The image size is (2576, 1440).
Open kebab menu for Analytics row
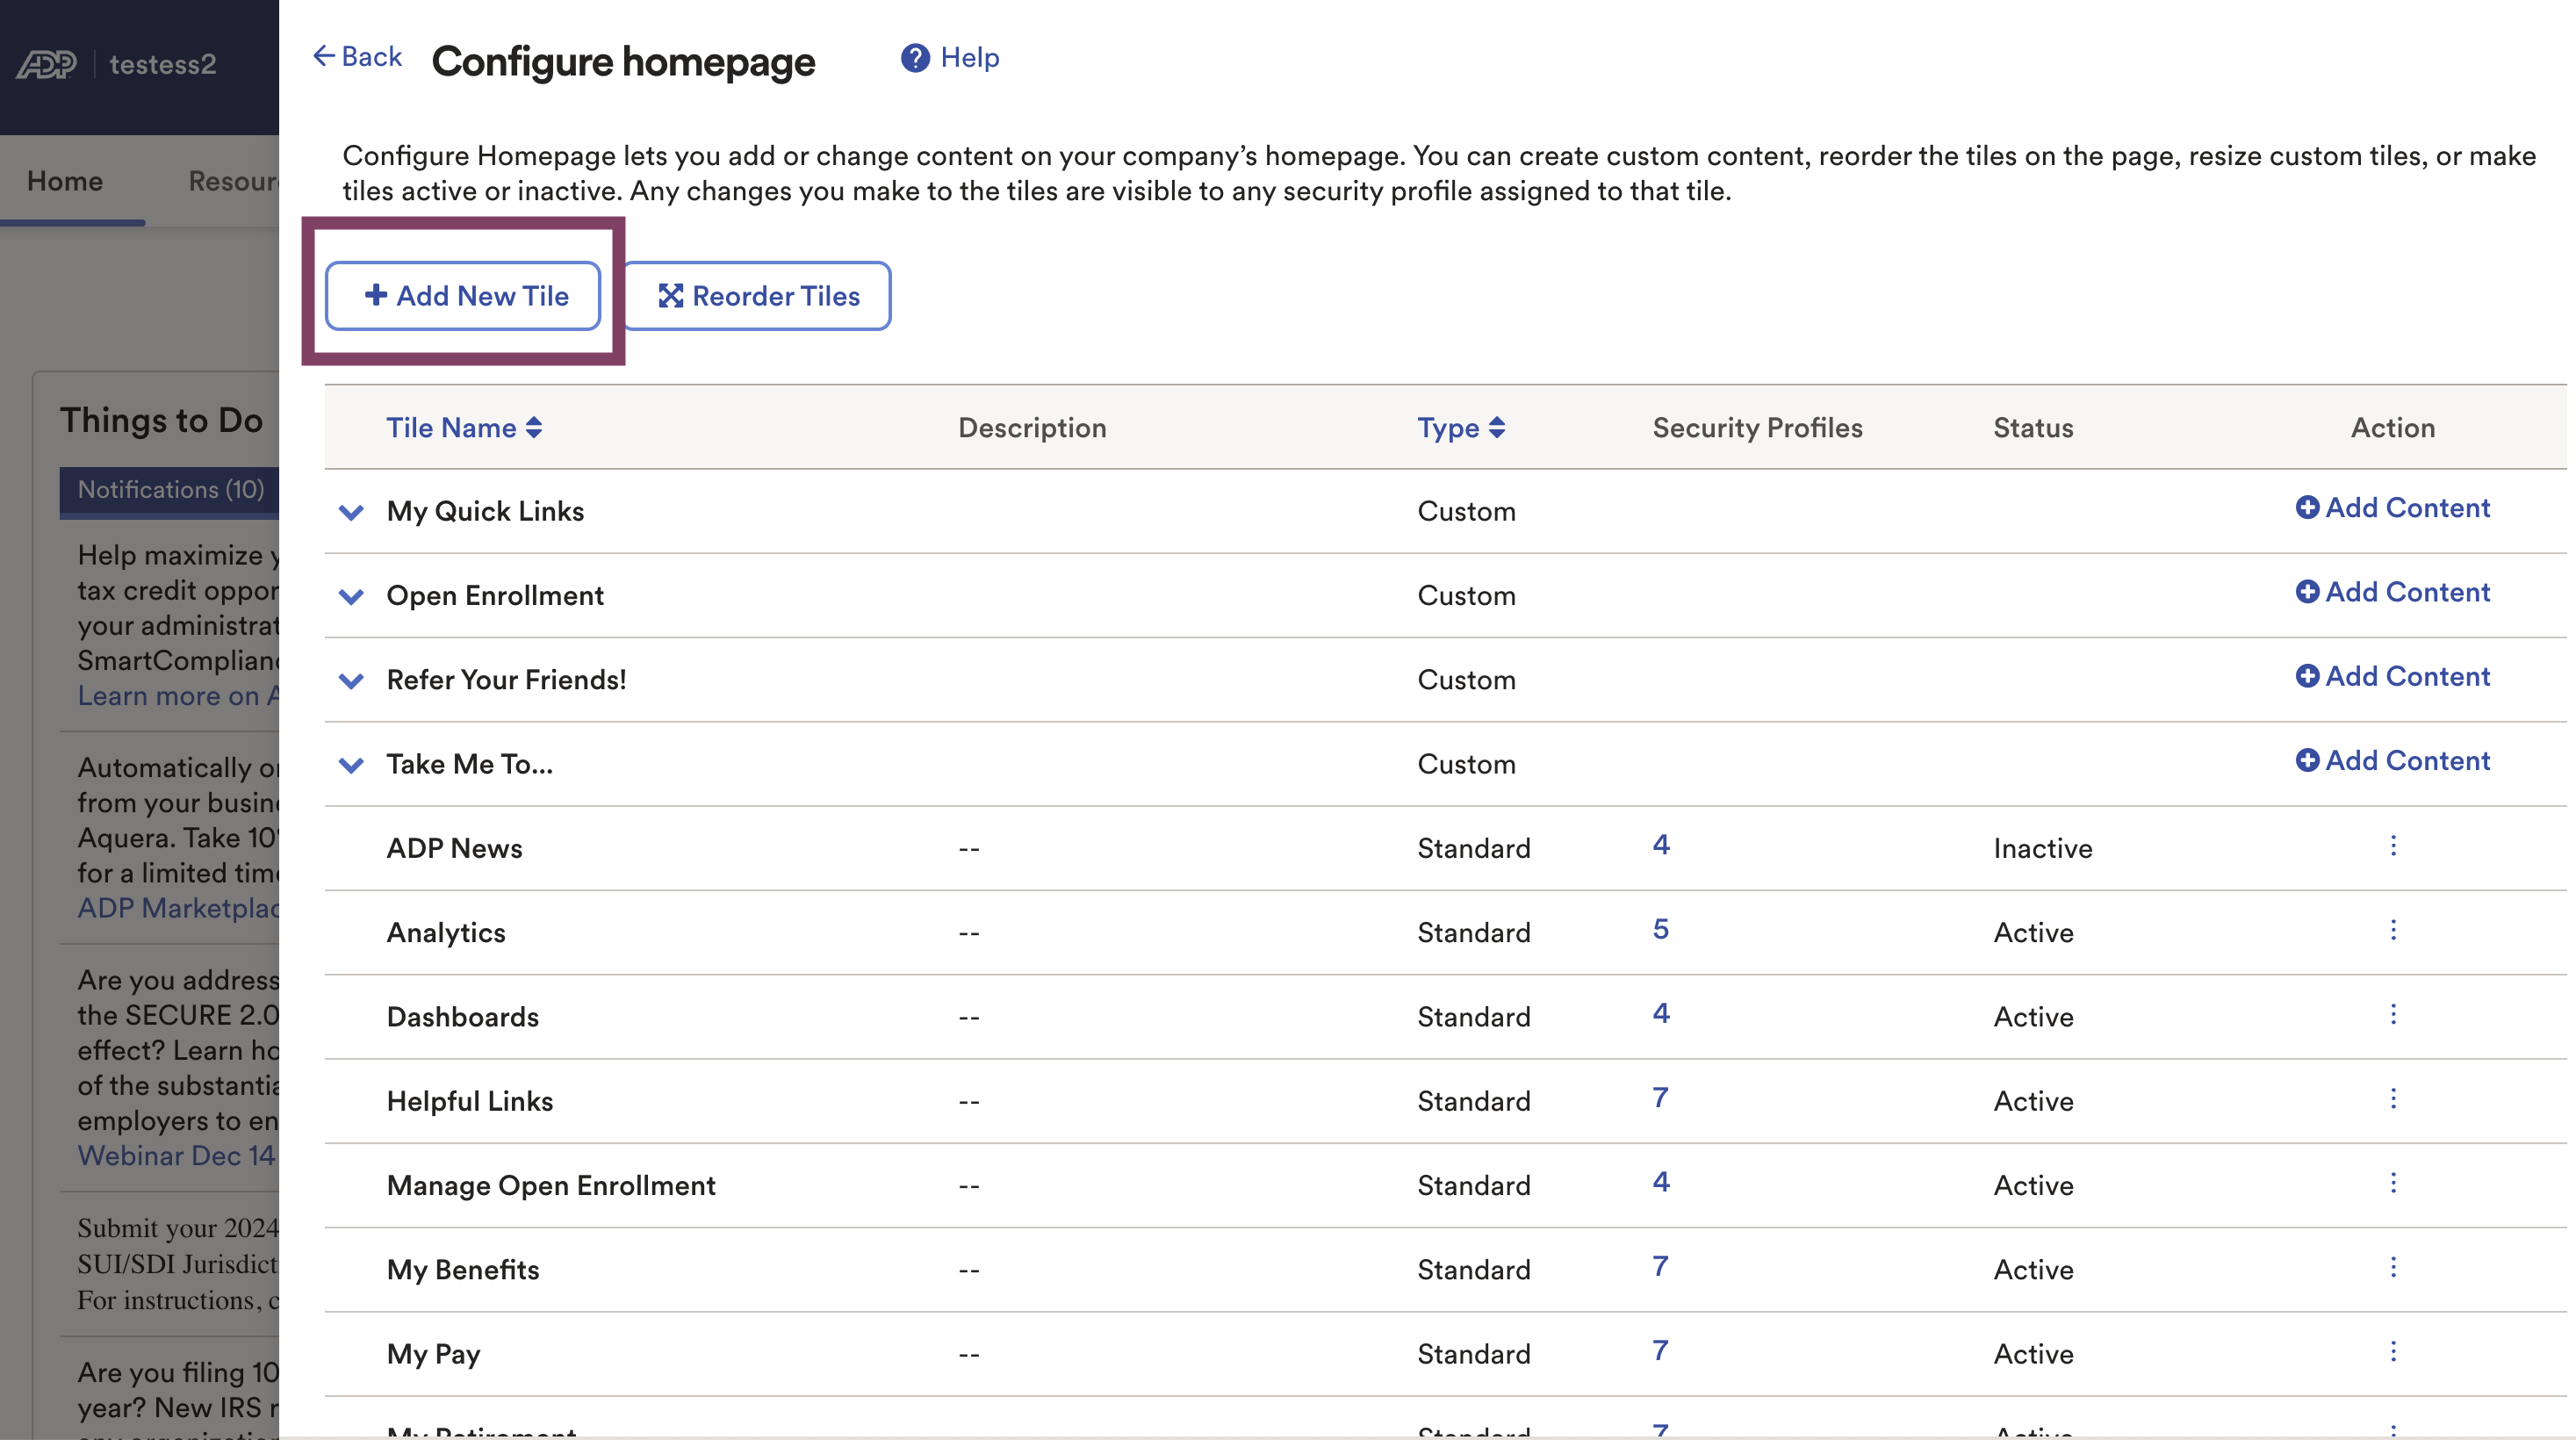[x=2392, y=930]
